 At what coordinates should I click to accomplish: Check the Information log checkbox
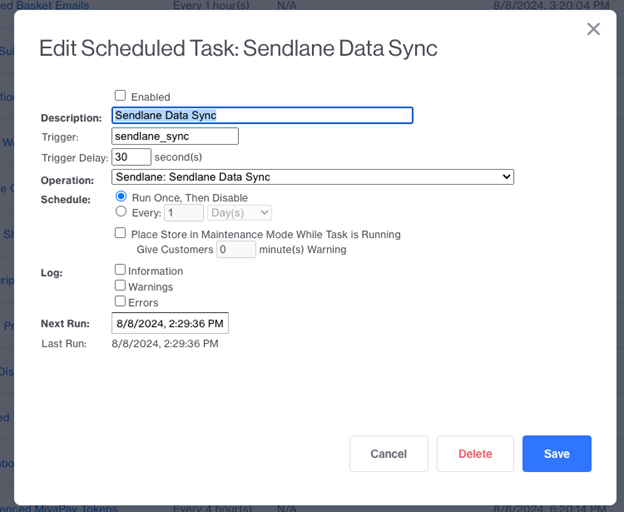[x=120, y=269]
